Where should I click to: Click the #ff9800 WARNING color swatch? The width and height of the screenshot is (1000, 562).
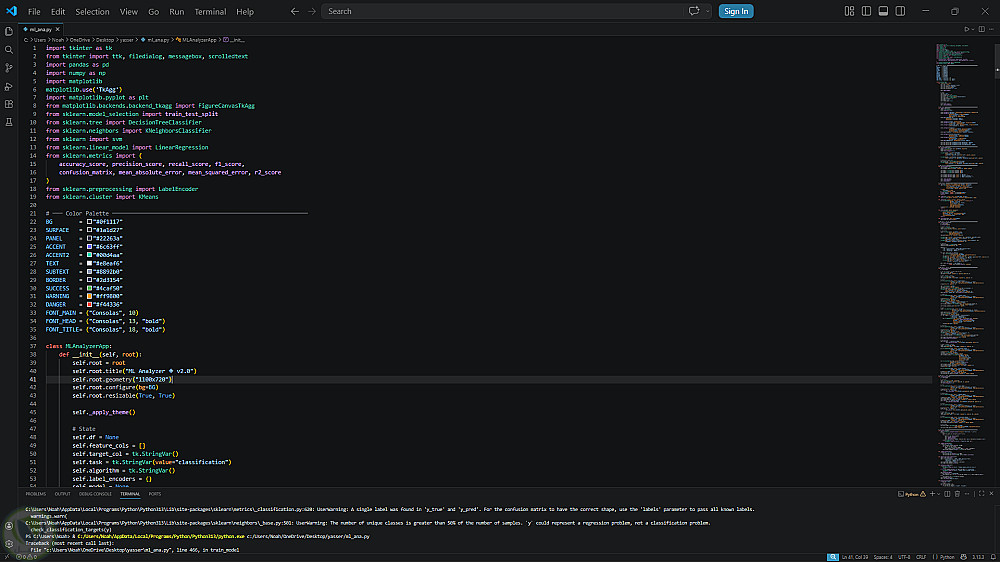pos(89,295)
